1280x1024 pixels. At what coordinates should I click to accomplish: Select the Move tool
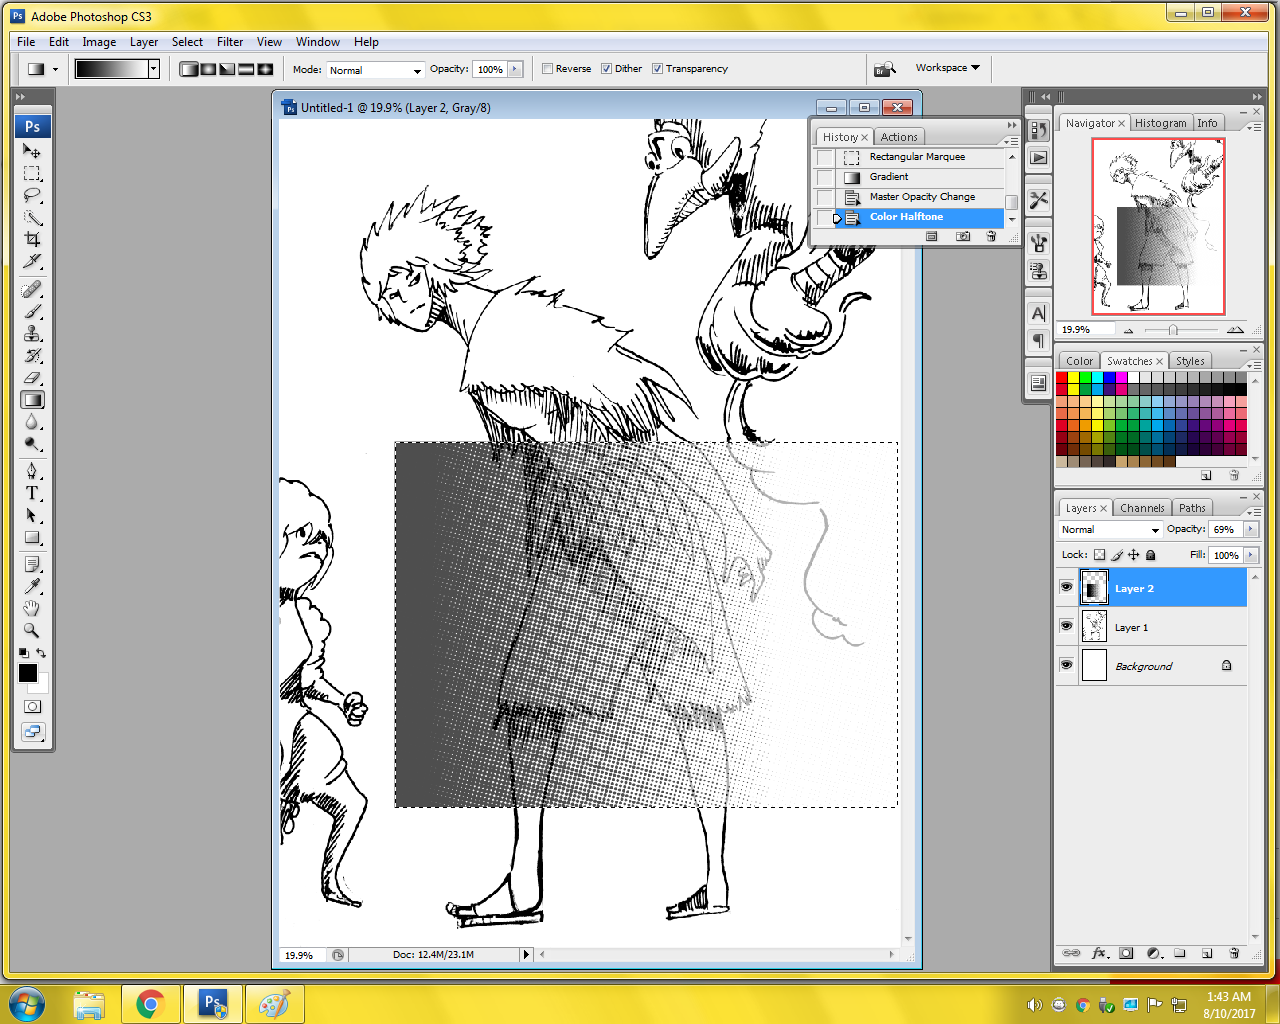[32, 151]
